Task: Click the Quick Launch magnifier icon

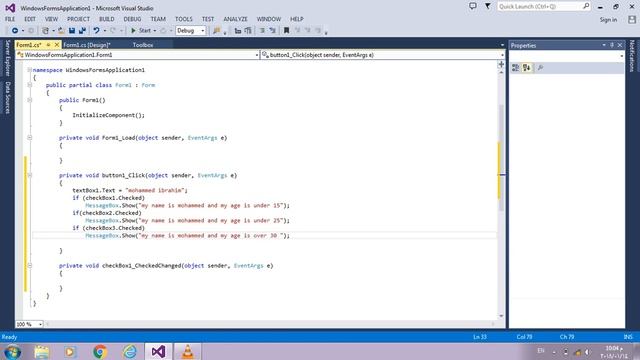Action: (x=586, y=6)
